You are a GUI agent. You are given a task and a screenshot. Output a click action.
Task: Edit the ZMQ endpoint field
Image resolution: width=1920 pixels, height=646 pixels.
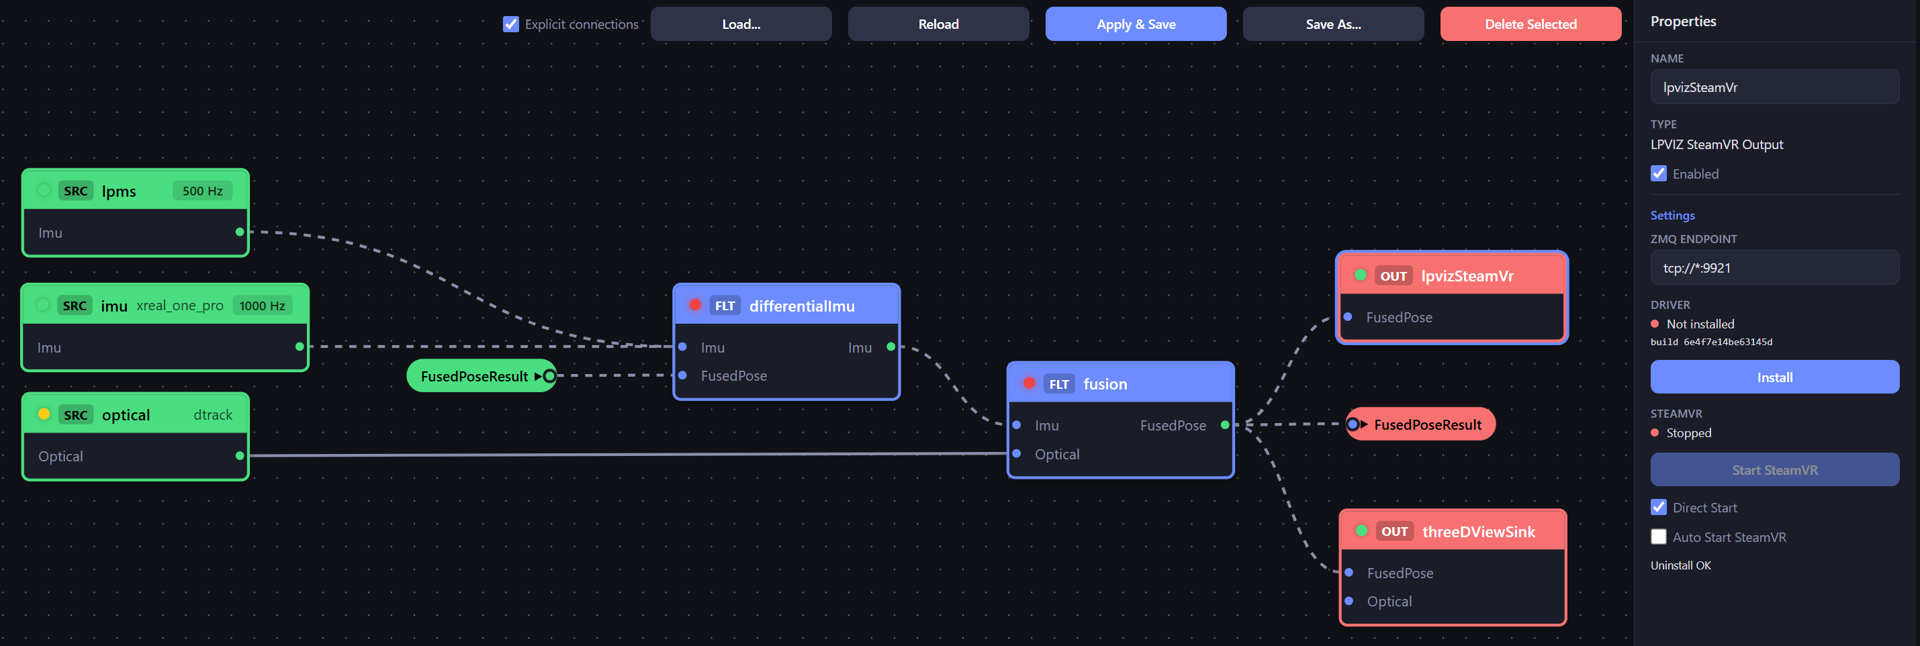[x=1774, y=268]
